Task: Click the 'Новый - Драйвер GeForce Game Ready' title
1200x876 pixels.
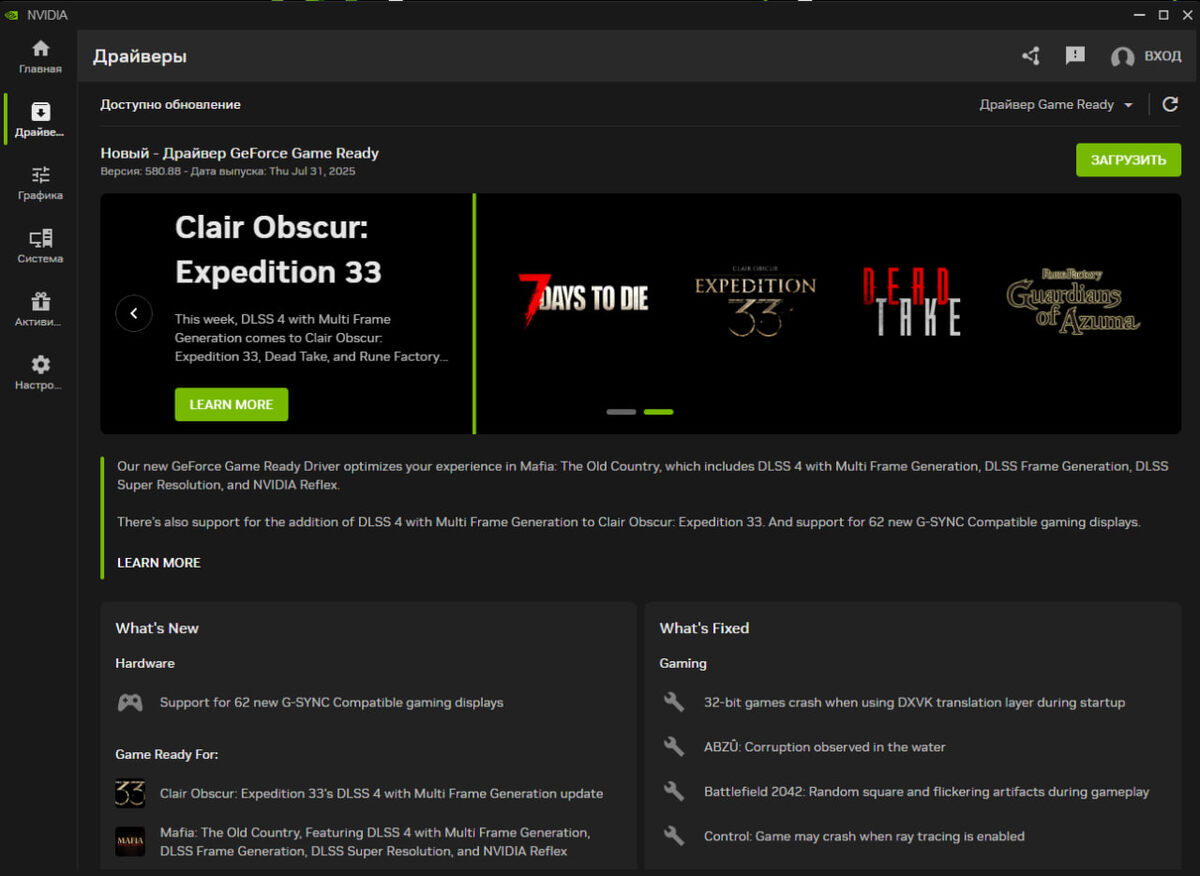Action: pyautogui.click(x=239, y=153)
